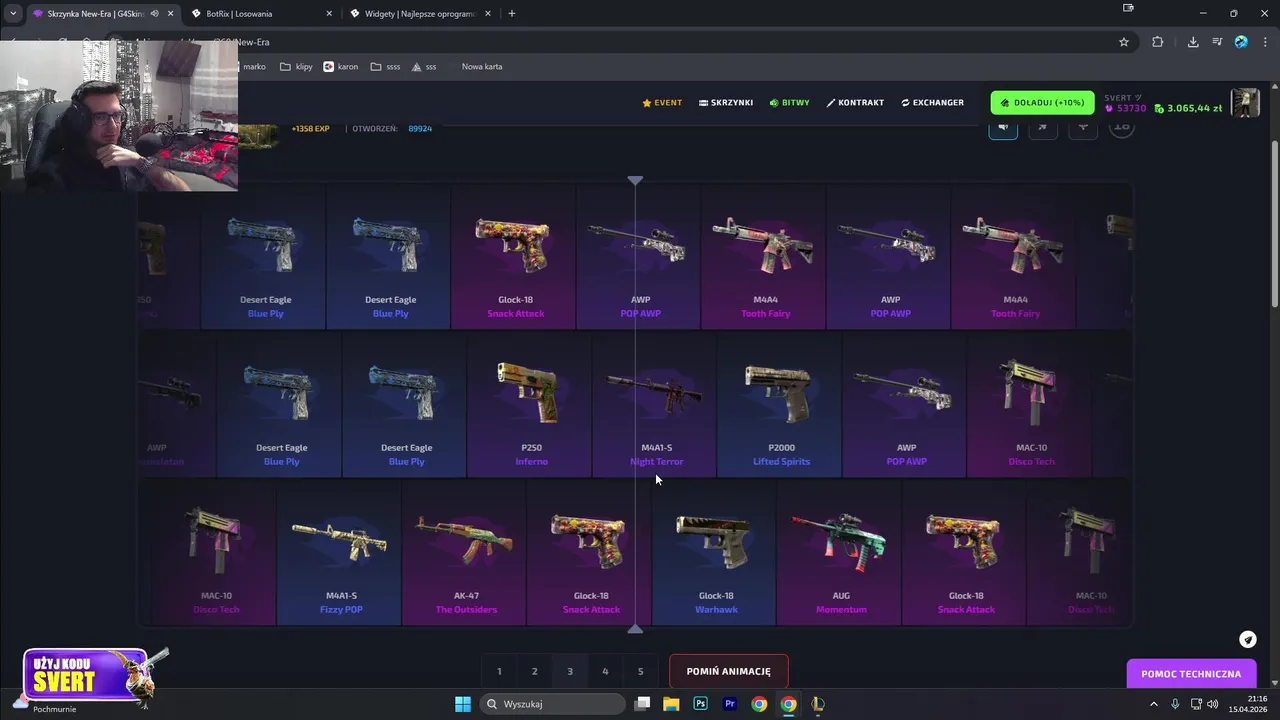The width and height of the screenshot is (1280, 720).
Task: Open the Nowa karta bookmark
Action: tap(482, 67)
